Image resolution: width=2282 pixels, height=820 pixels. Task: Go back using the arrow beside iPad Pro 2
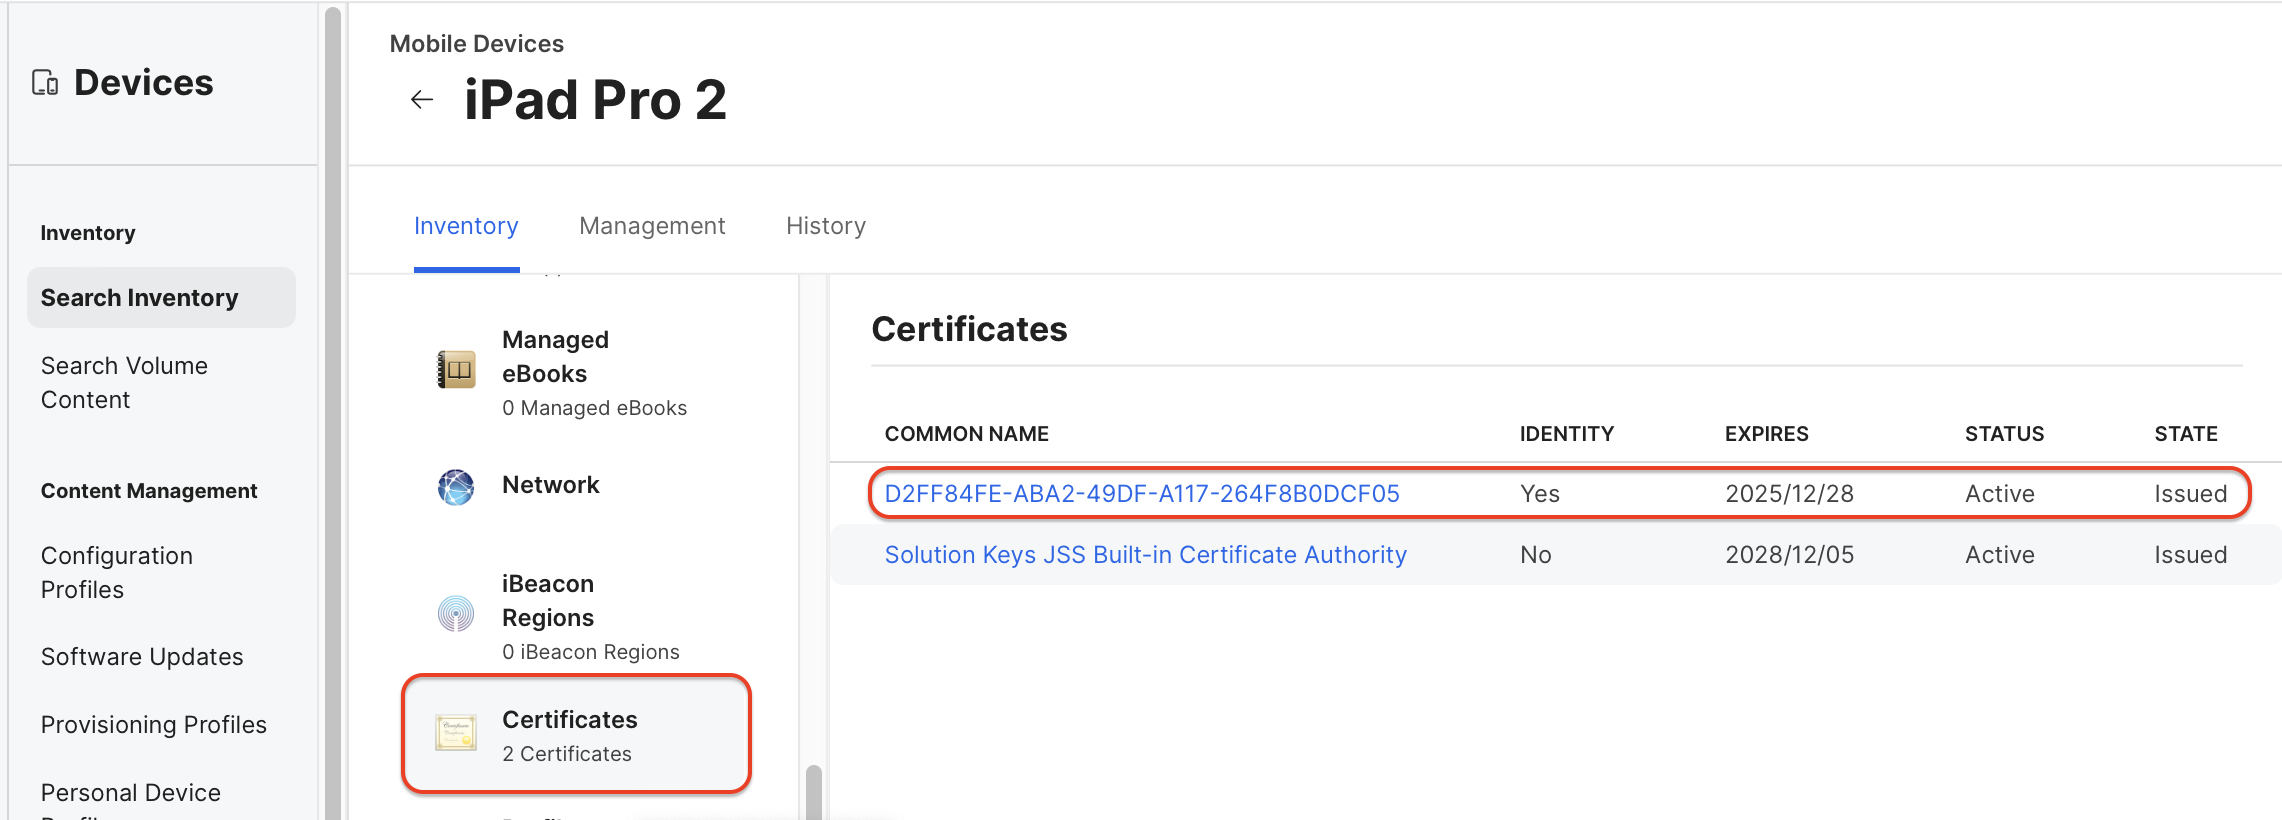click(x=422, y=100)
